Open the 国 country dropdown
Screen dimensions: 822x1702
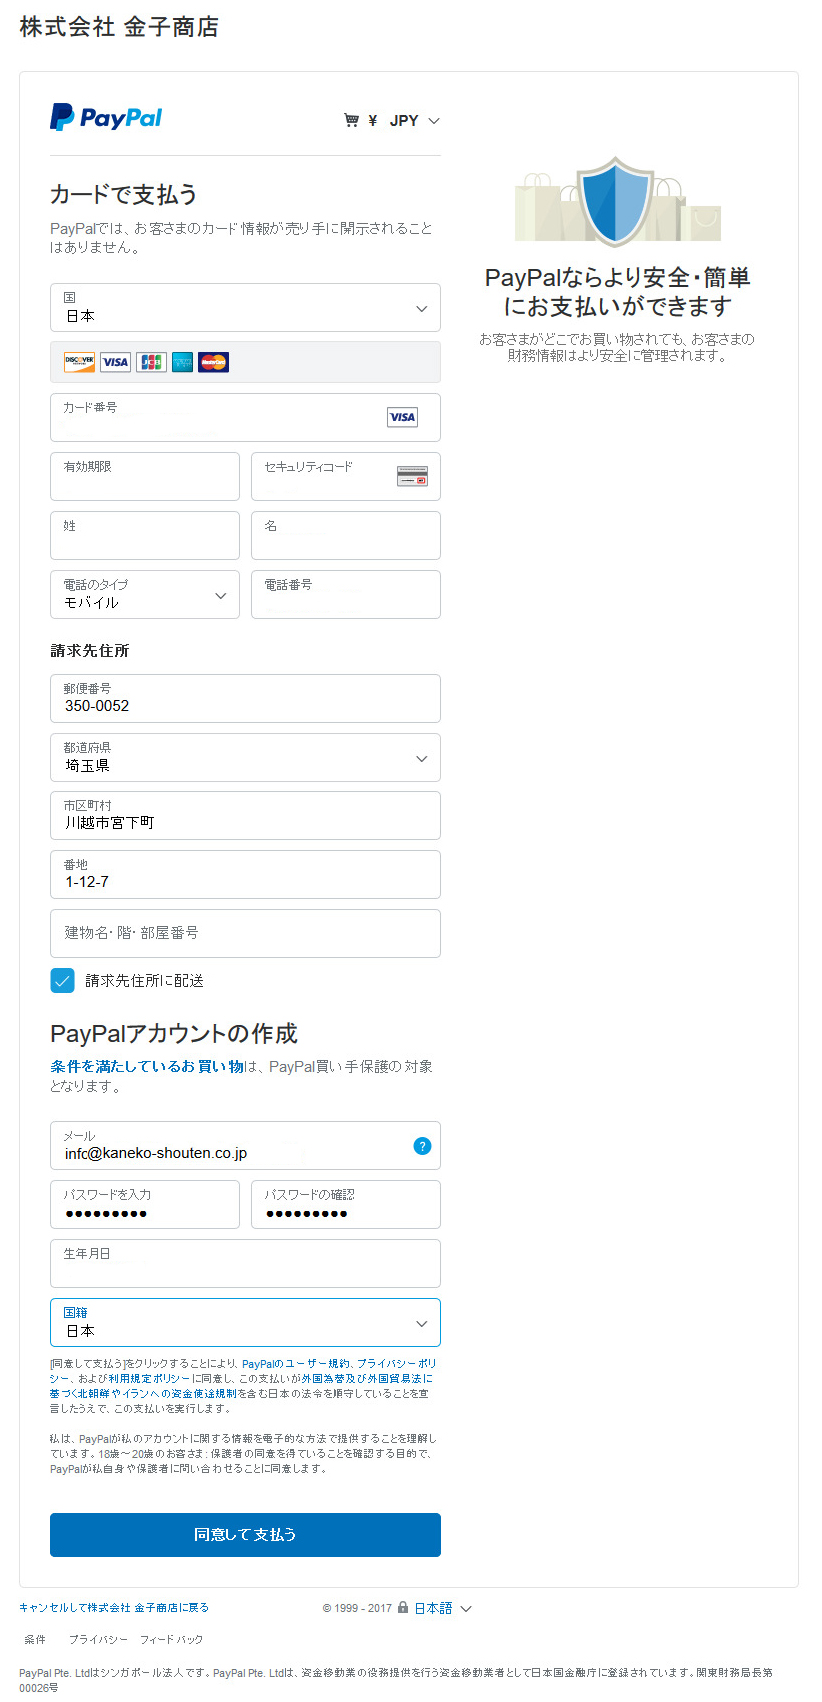245,307
